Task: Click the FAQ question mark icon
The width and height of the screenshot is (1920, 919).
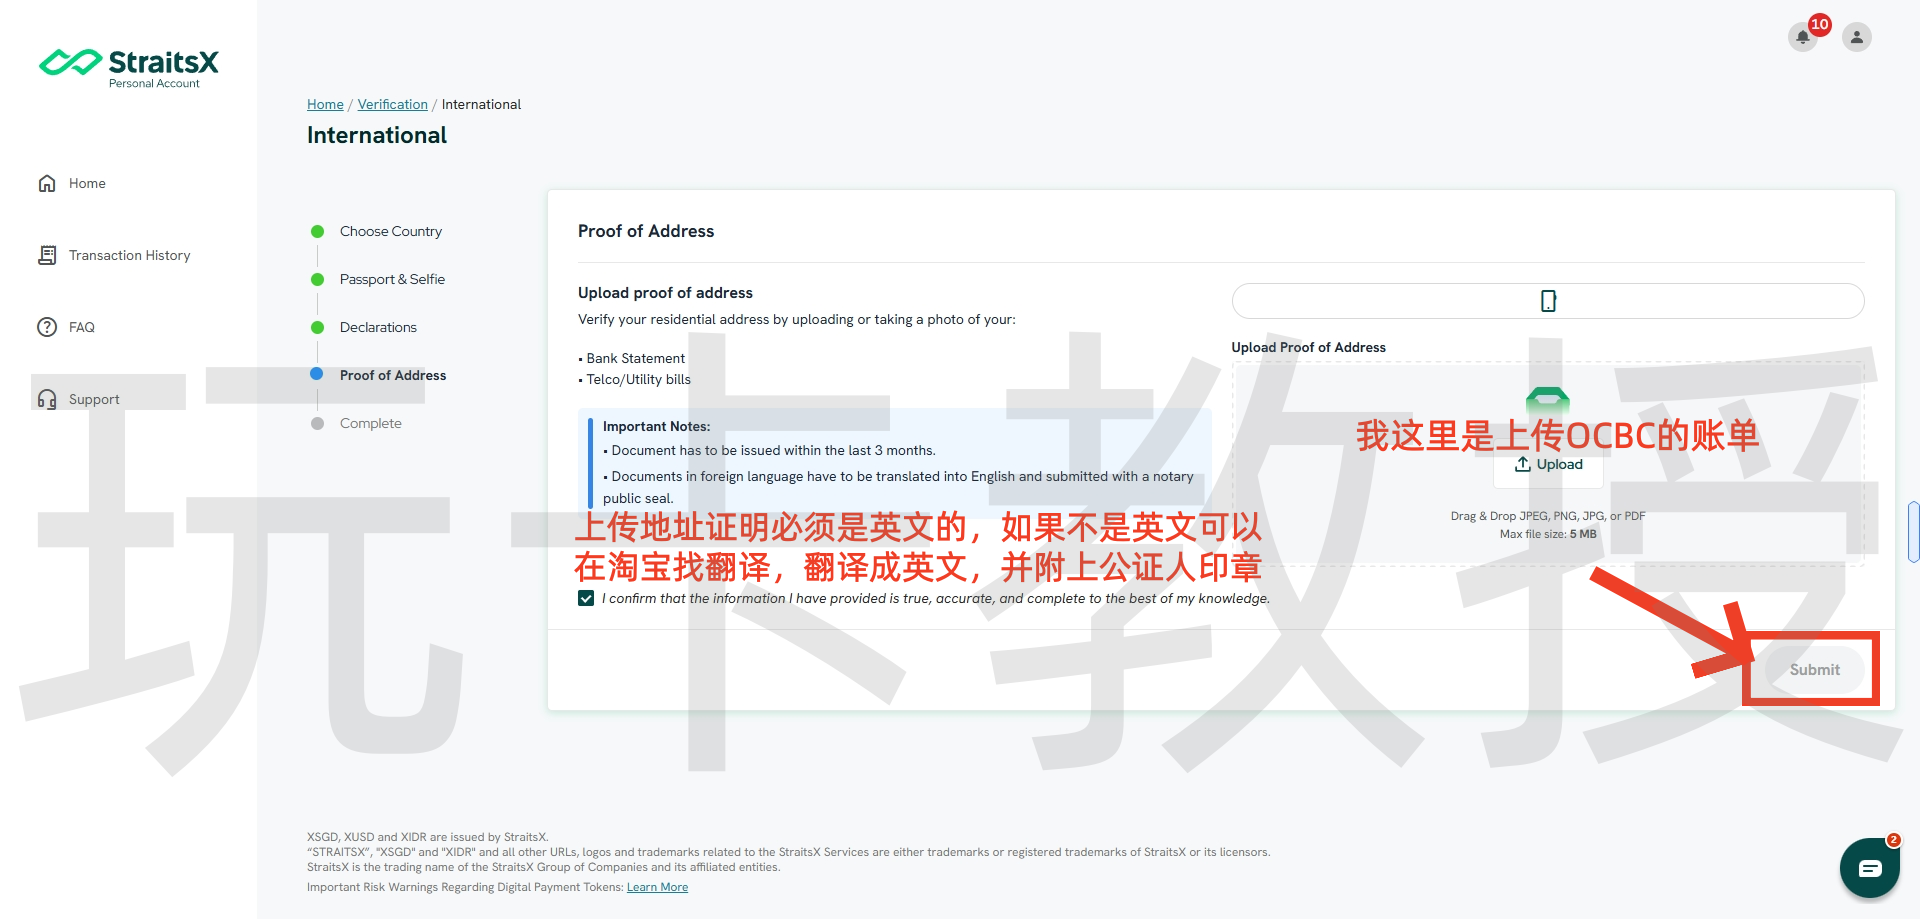Action: (x=47, y=327)
